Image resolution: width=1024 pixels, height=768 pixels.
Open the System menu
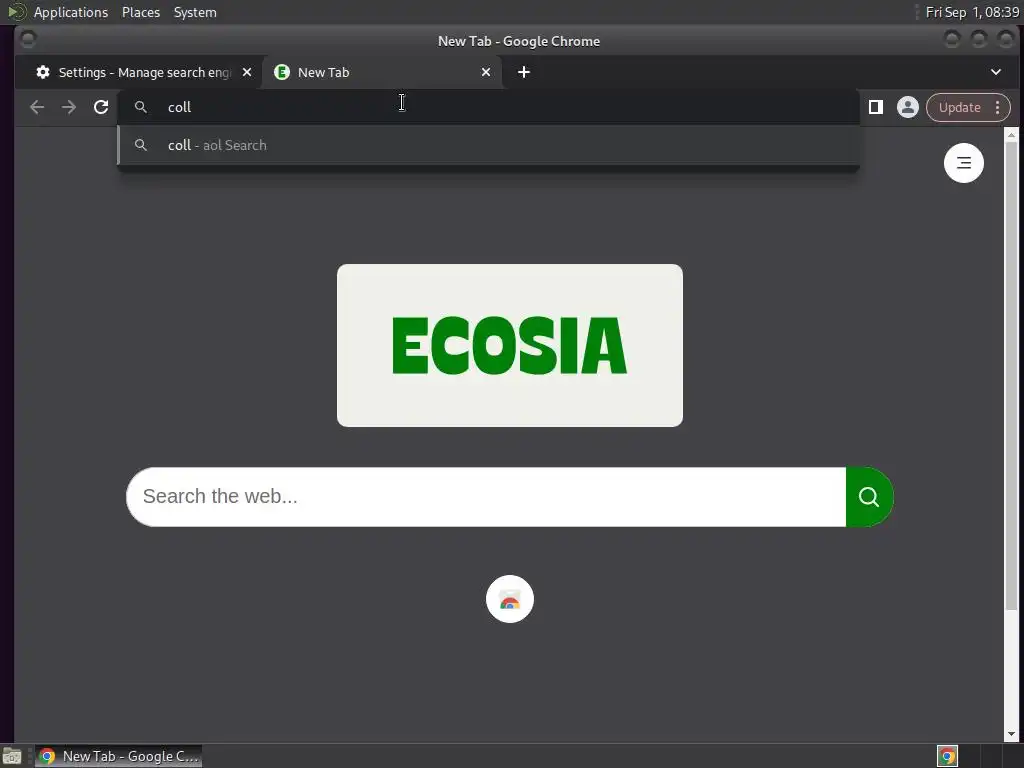coord(195,12)
